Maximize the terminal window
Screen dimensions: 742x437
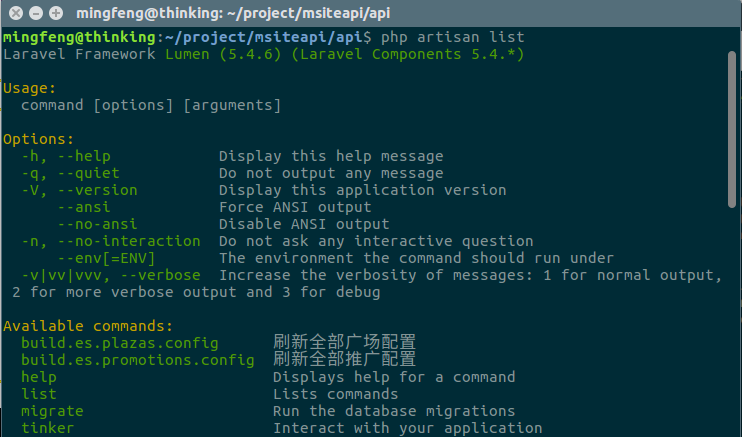56,13
